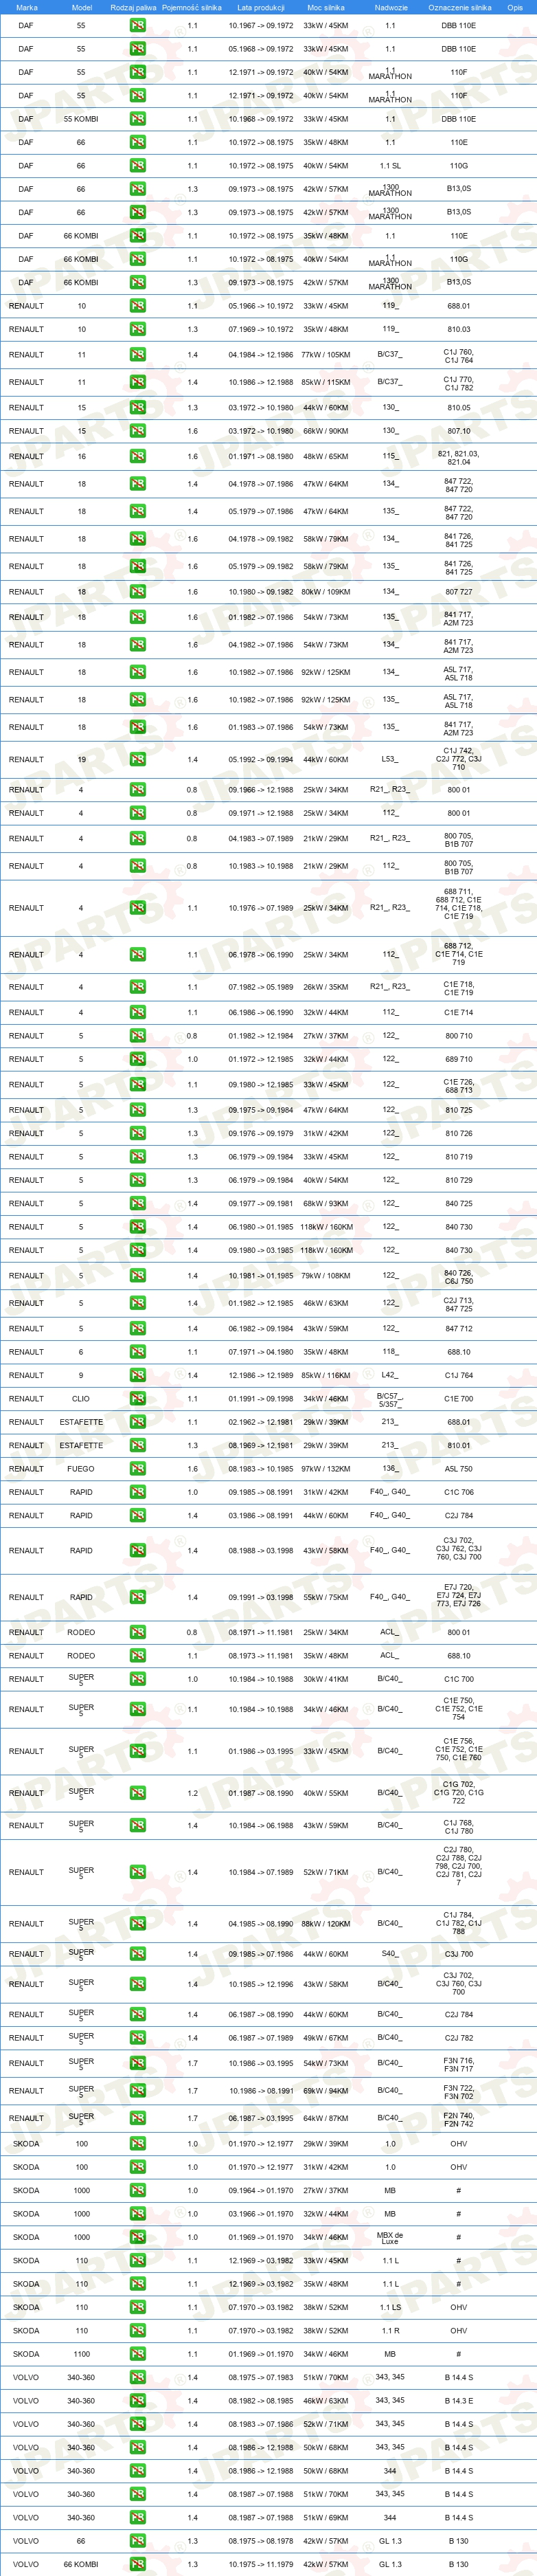This screenshot has height=2576, width=537.
Task: Click fuel icon in Renault 10 810.03 row
Action: (137, 329)
